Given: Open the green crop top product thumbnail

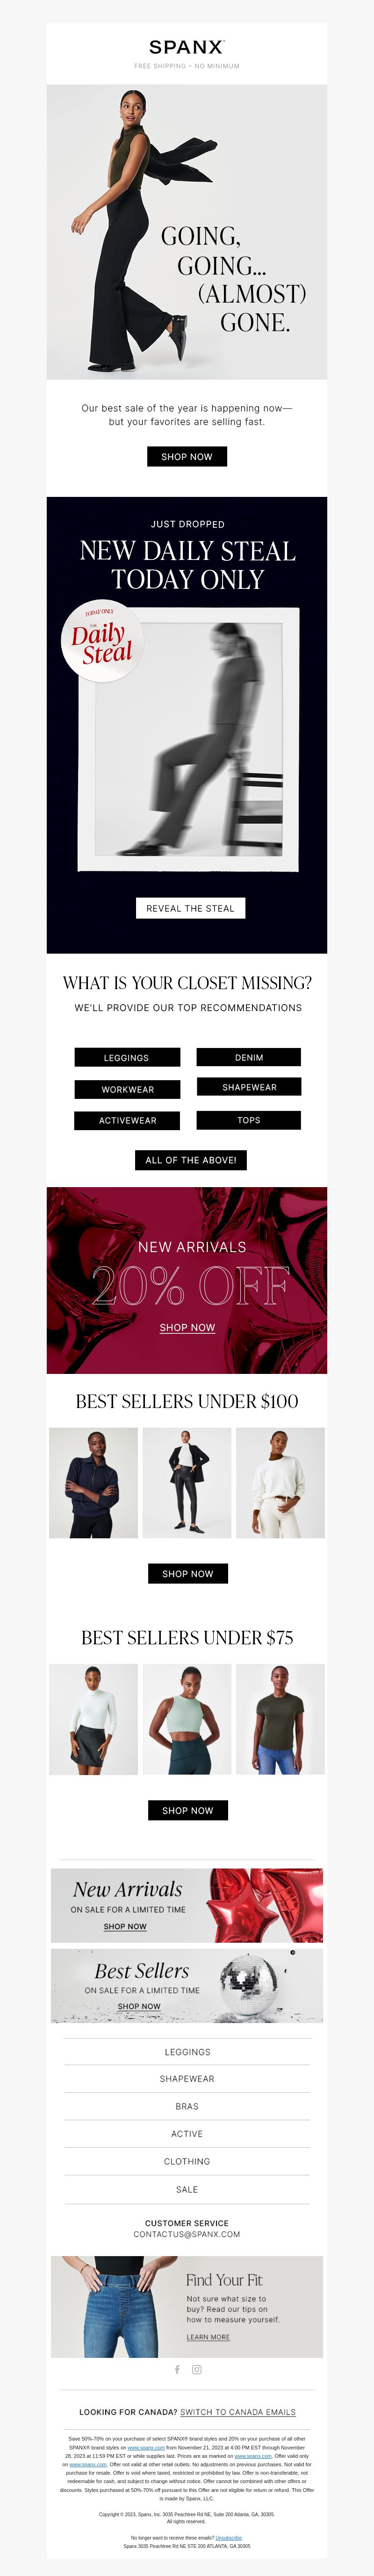Looking at the screenshot, I should [x=187, y=1719].
